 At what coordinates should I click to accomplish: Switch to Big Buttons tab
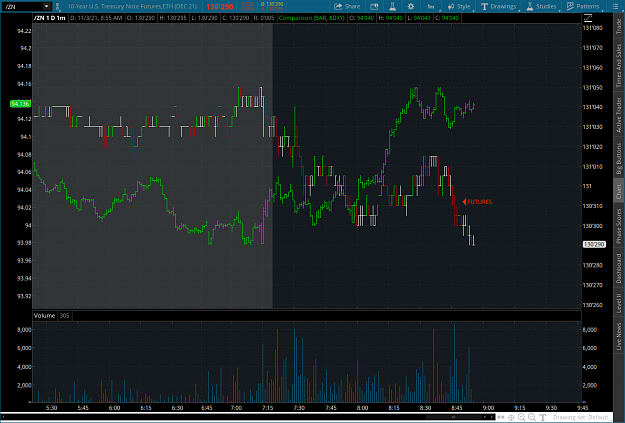tap(619, 159)
